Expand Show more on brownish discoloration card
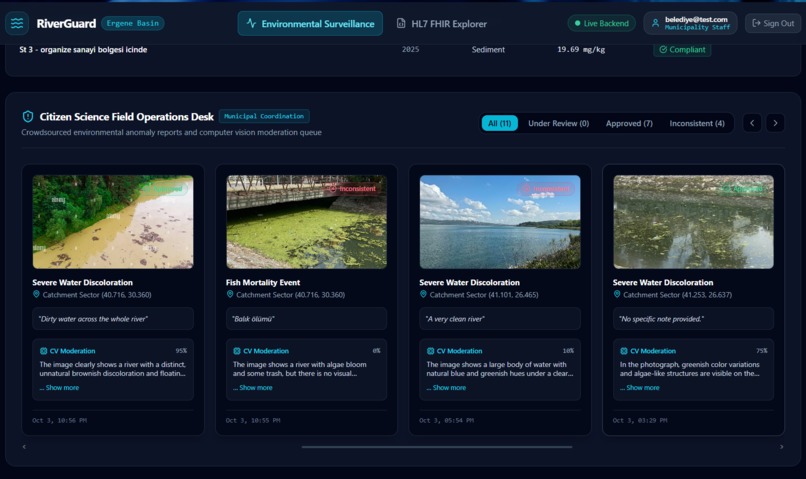 [60, 388]
